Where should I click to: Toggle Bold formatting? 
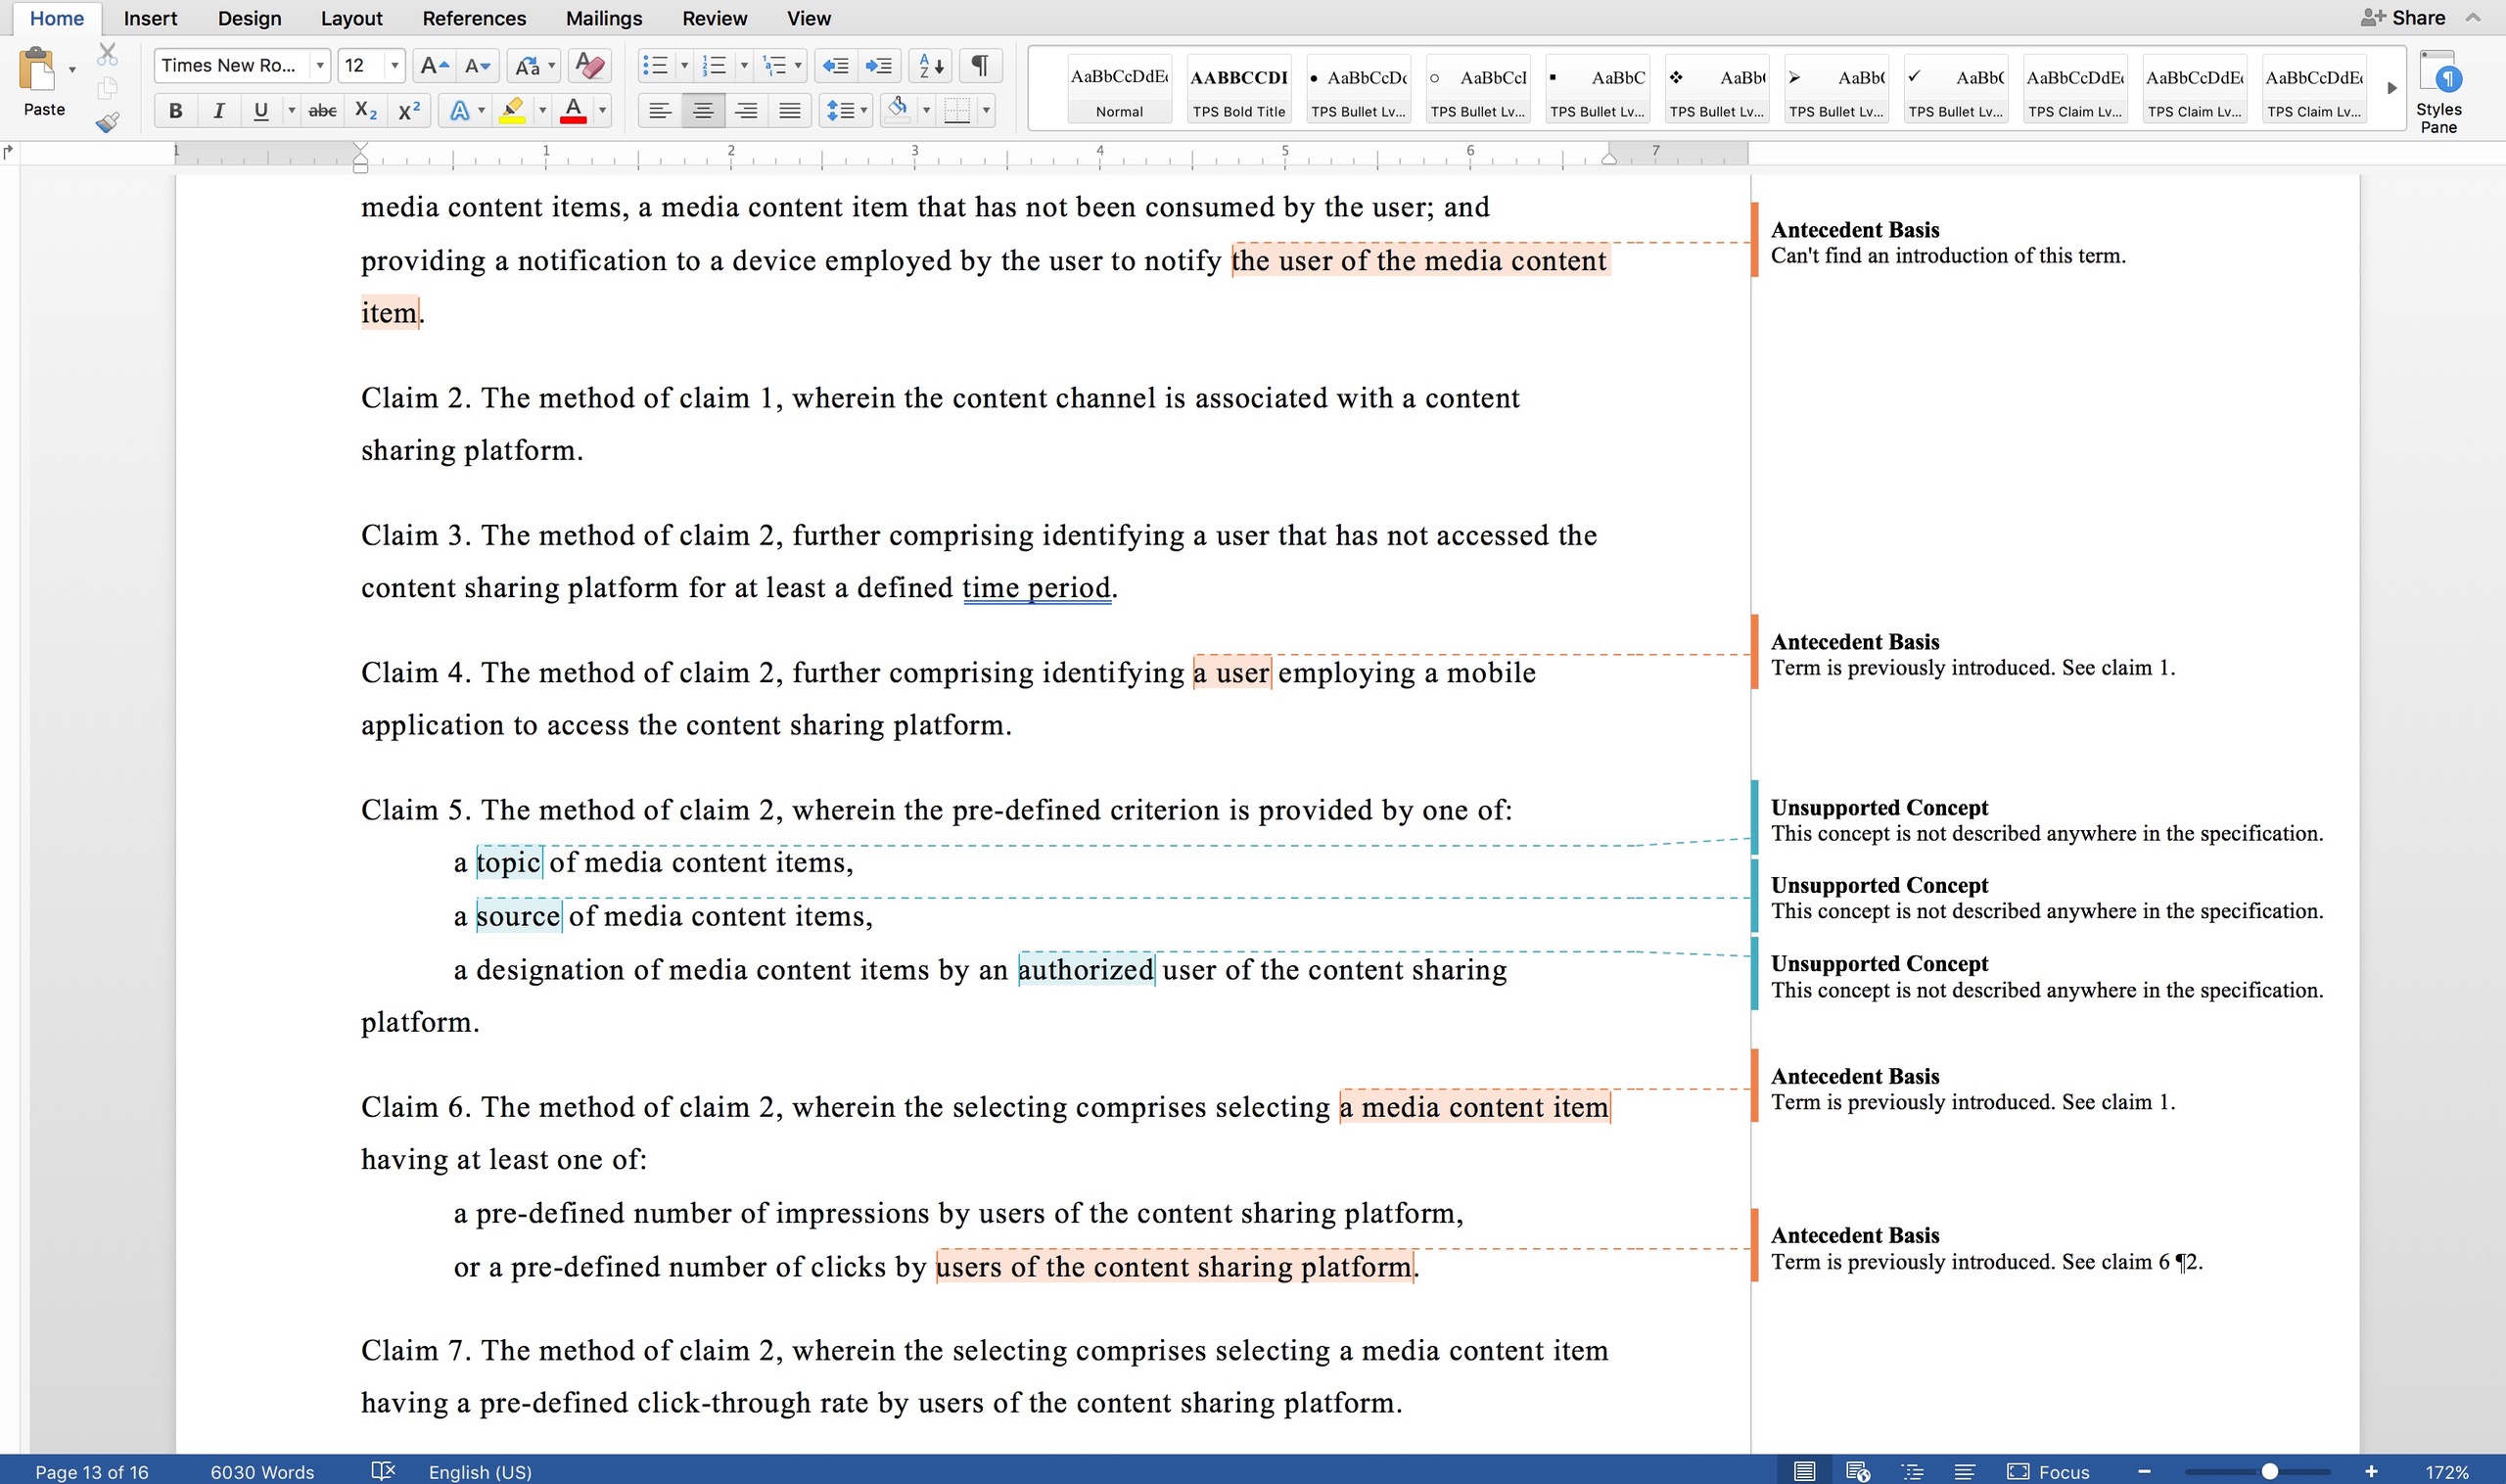click(x=175, y=111)
